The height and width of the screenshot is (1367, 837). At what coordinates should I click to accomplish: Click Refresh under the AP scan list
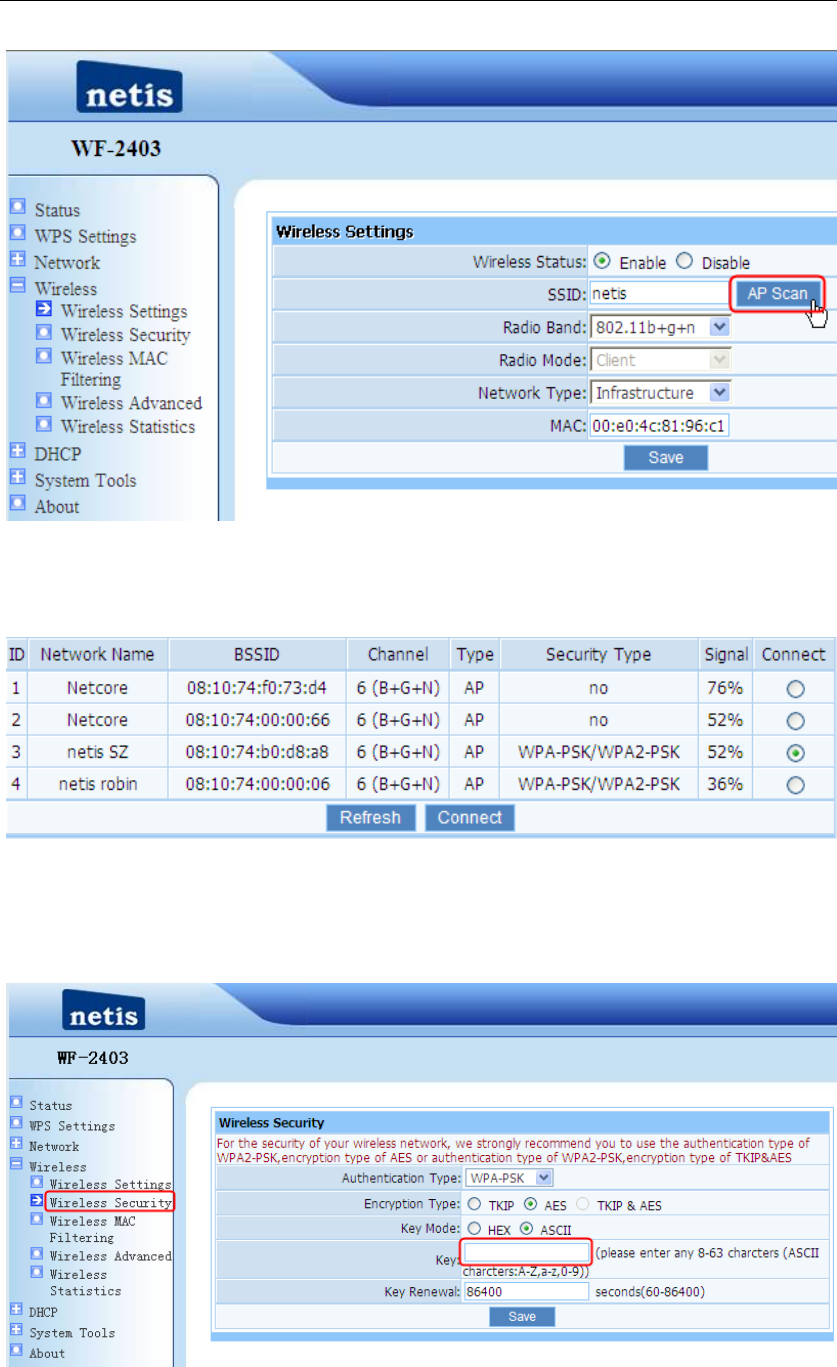point(370,817)
